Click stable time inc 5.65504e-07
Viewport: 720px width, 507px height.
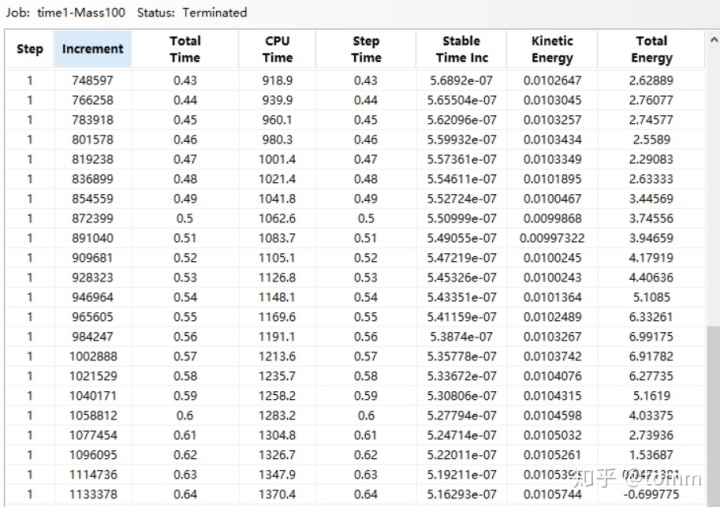[x=461, y=100]
